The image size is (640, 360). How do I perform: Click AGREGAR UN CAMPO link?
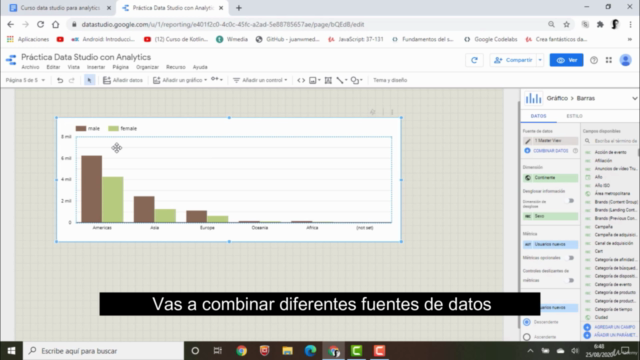pos(614,327)
